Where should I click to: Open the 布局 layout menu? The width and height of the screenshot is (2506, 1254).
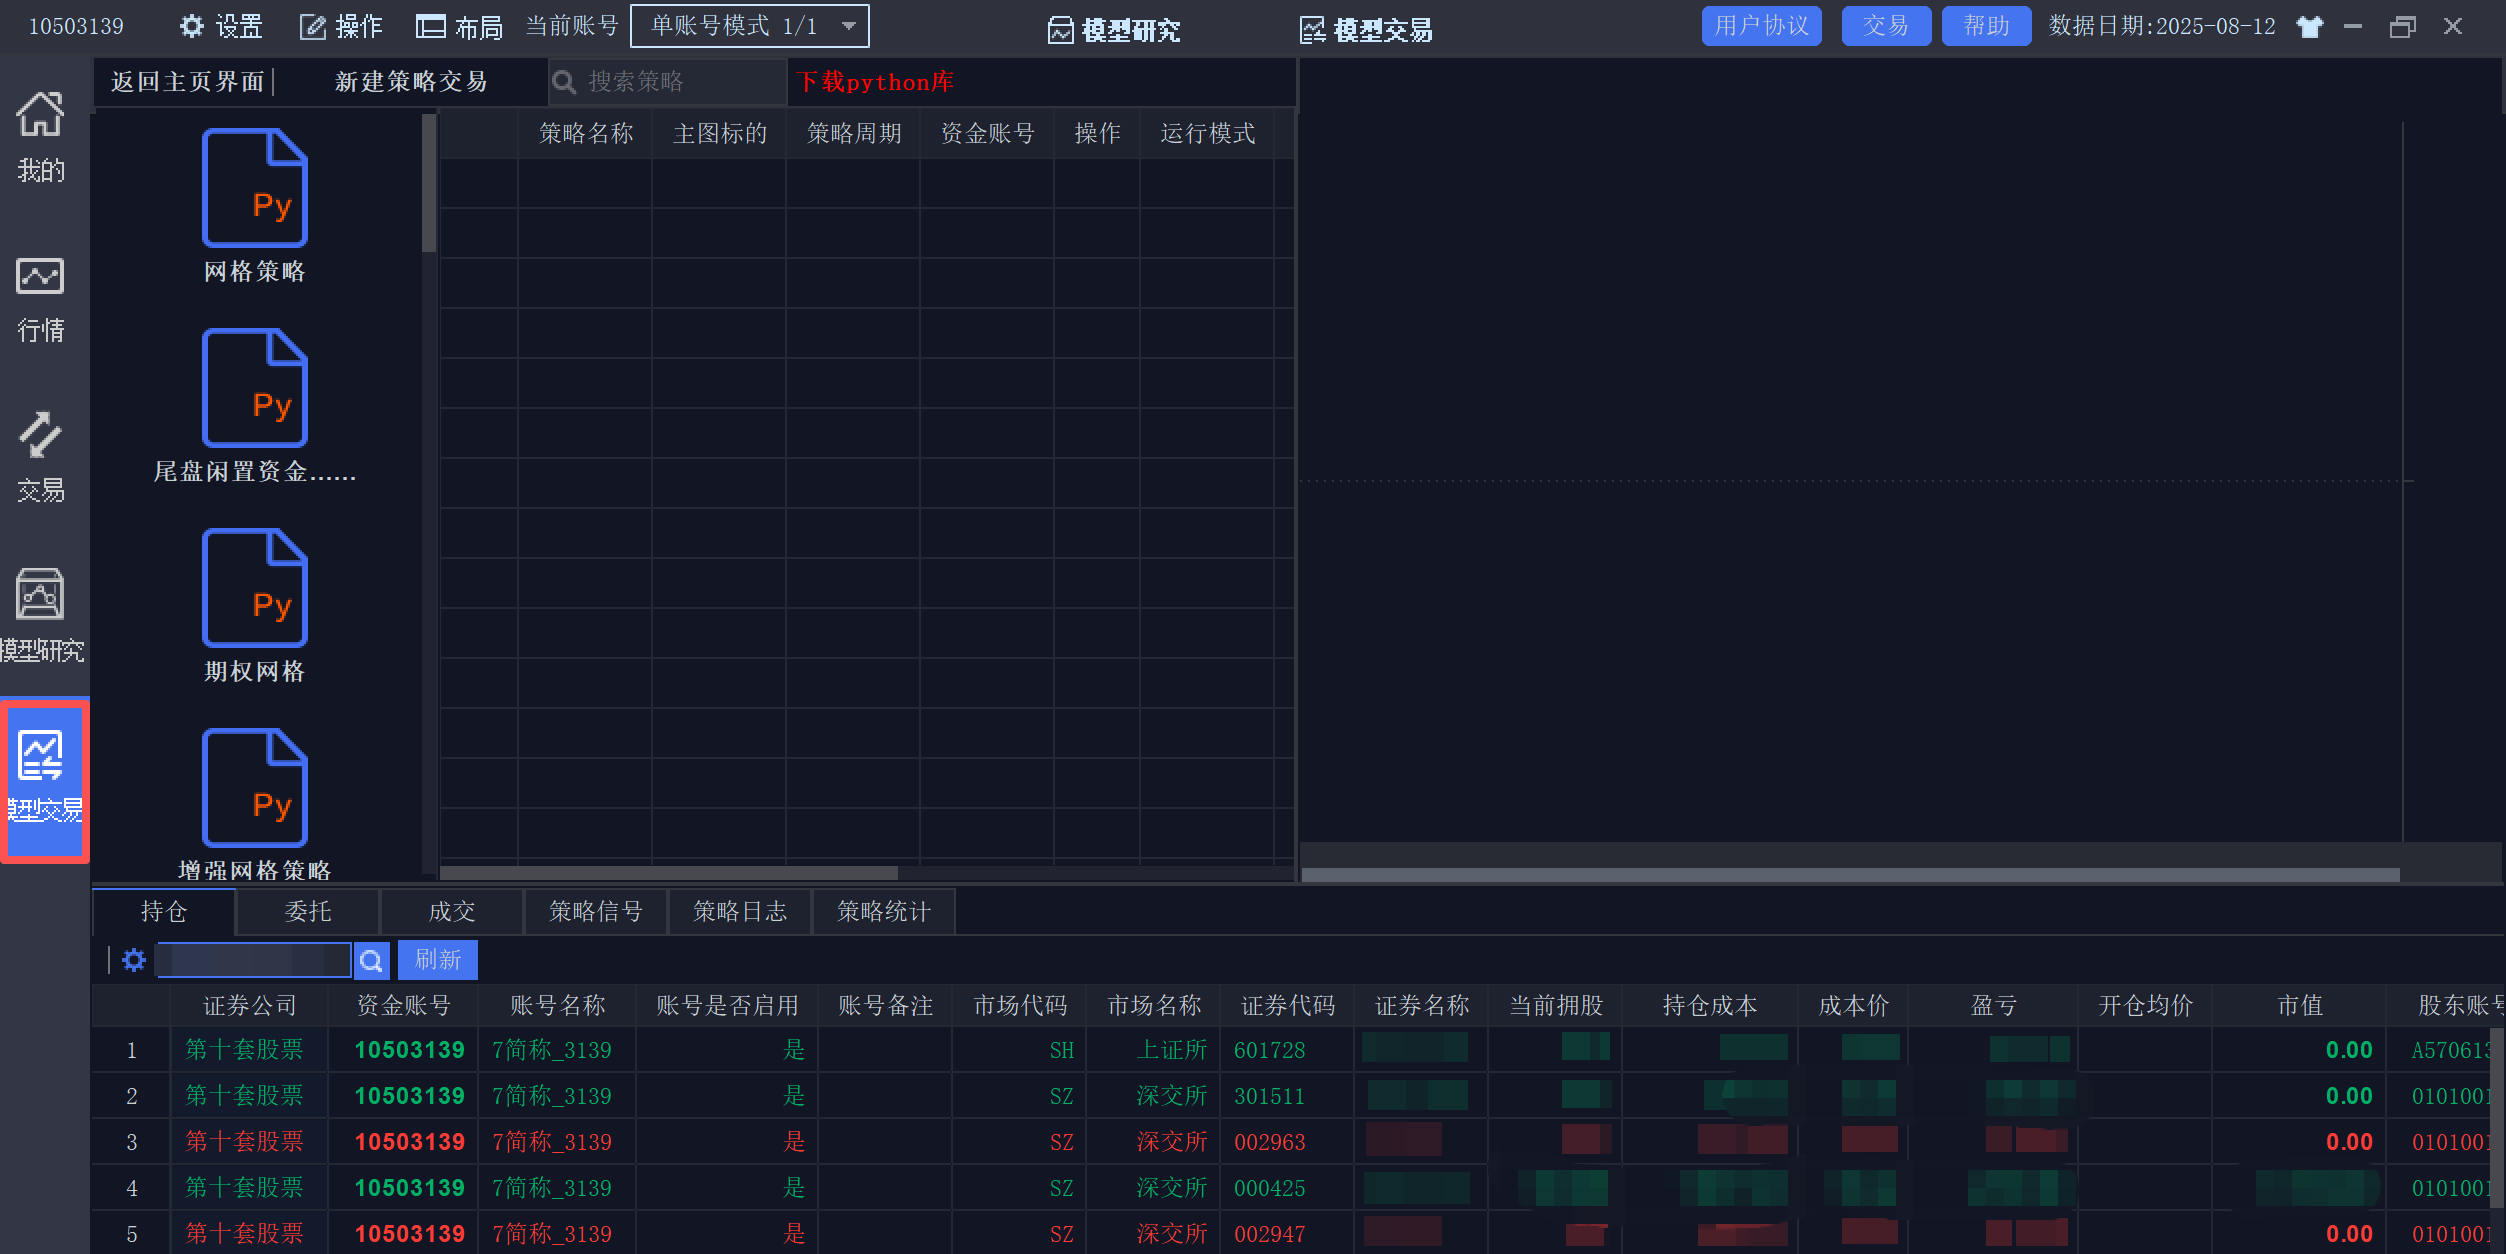click(459, 26)
